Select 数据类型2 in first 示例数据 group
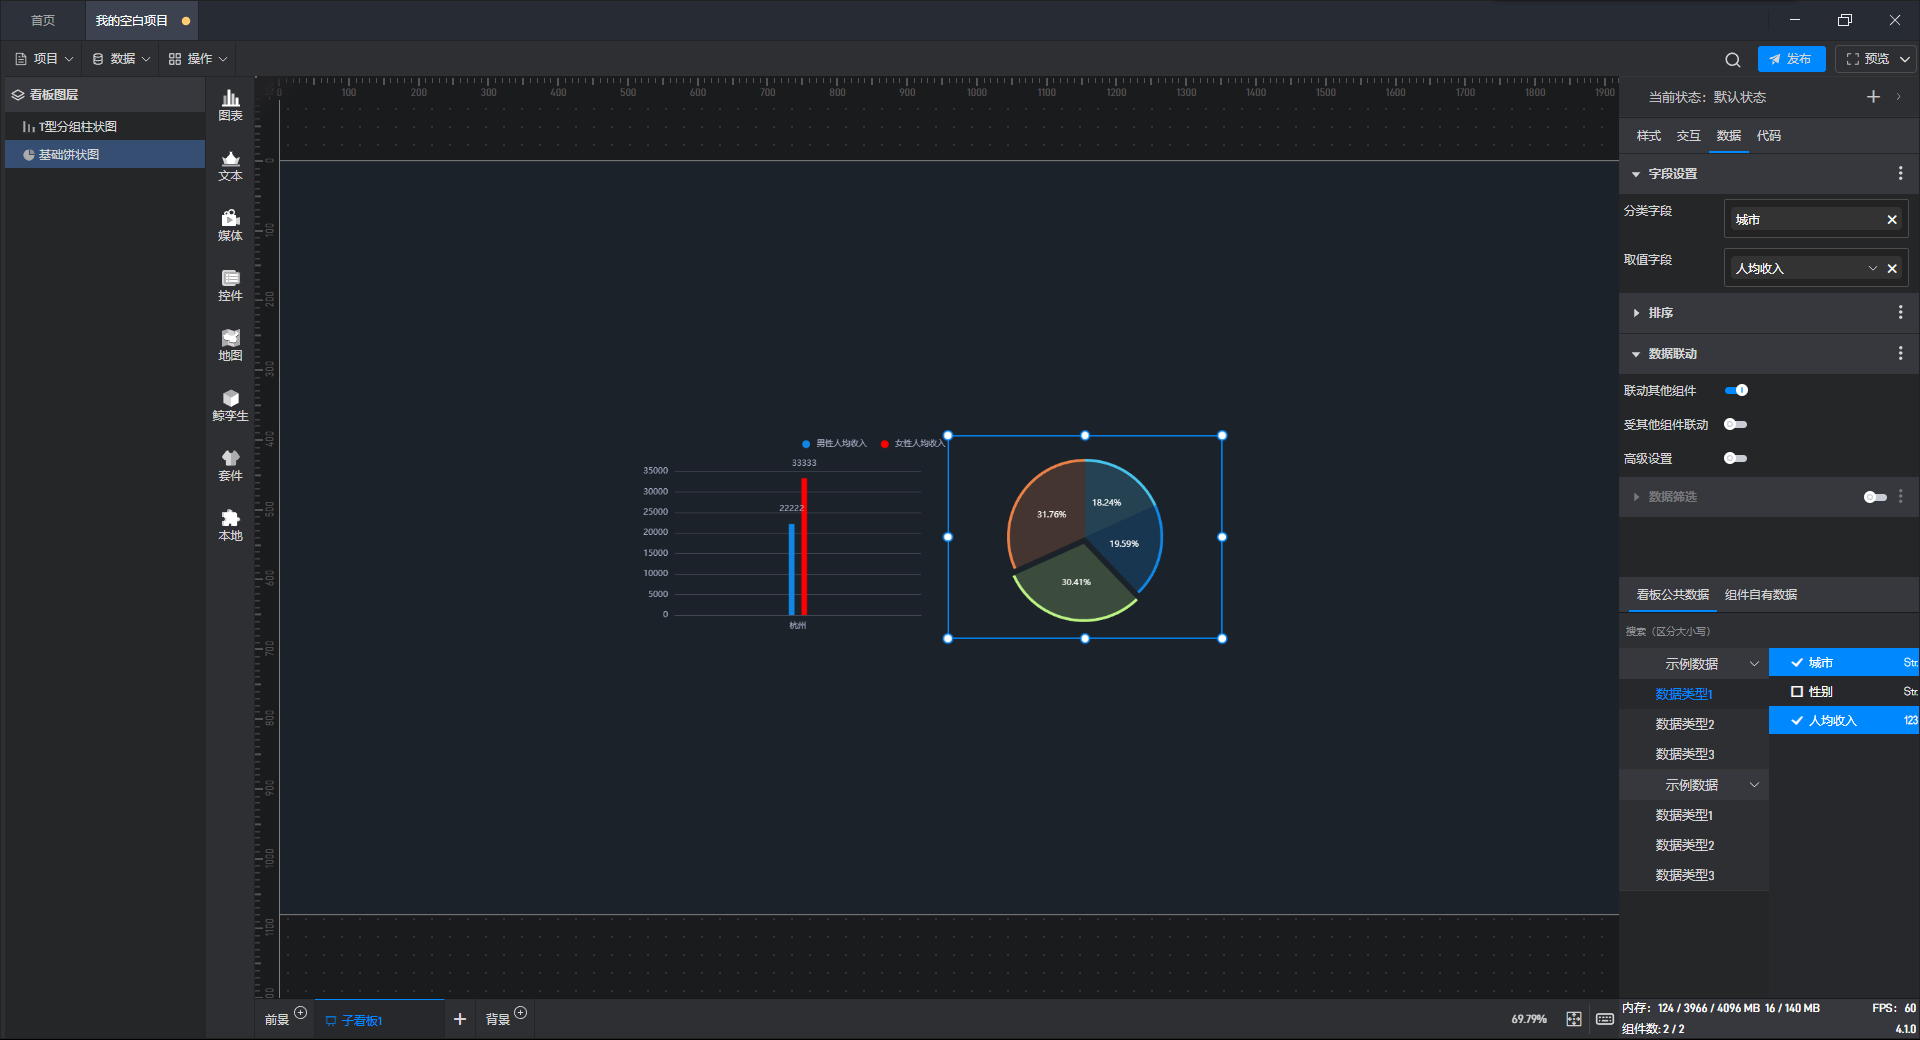The image size is (1920, 1040). (1684, 724)
